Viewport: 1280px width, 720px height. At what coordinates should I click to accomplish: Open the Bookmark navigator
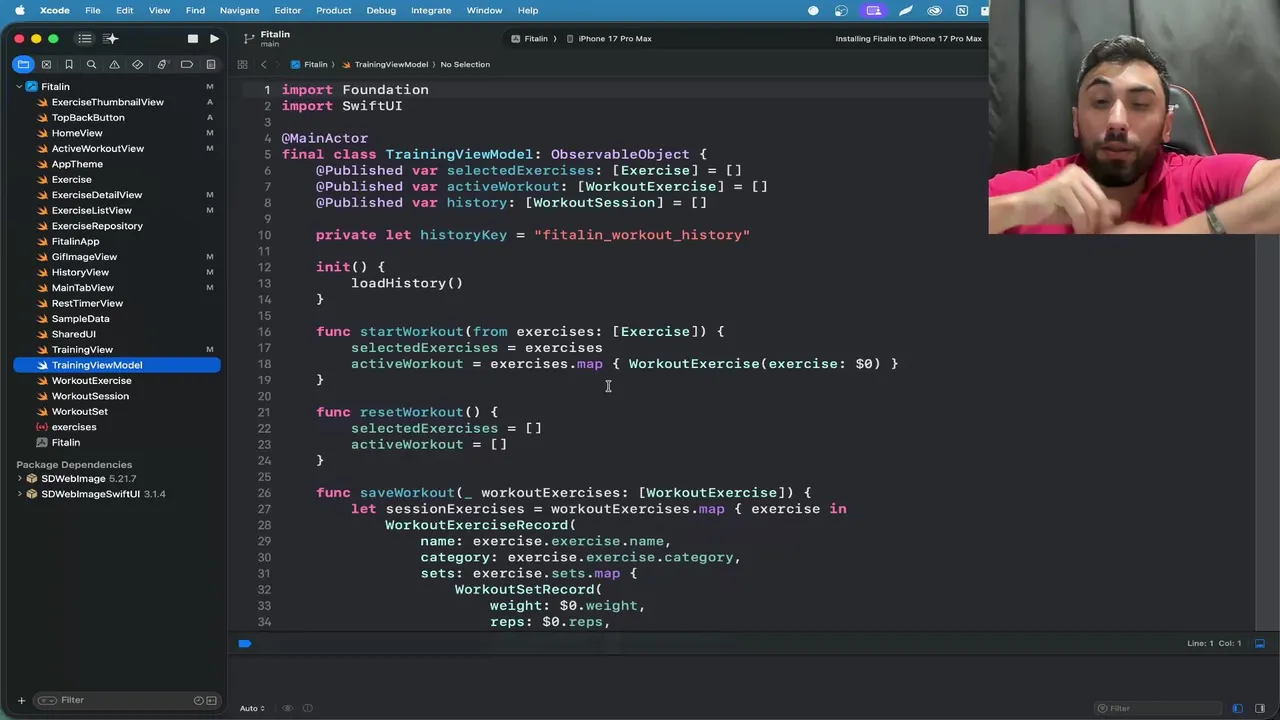(x=69, y=64)
